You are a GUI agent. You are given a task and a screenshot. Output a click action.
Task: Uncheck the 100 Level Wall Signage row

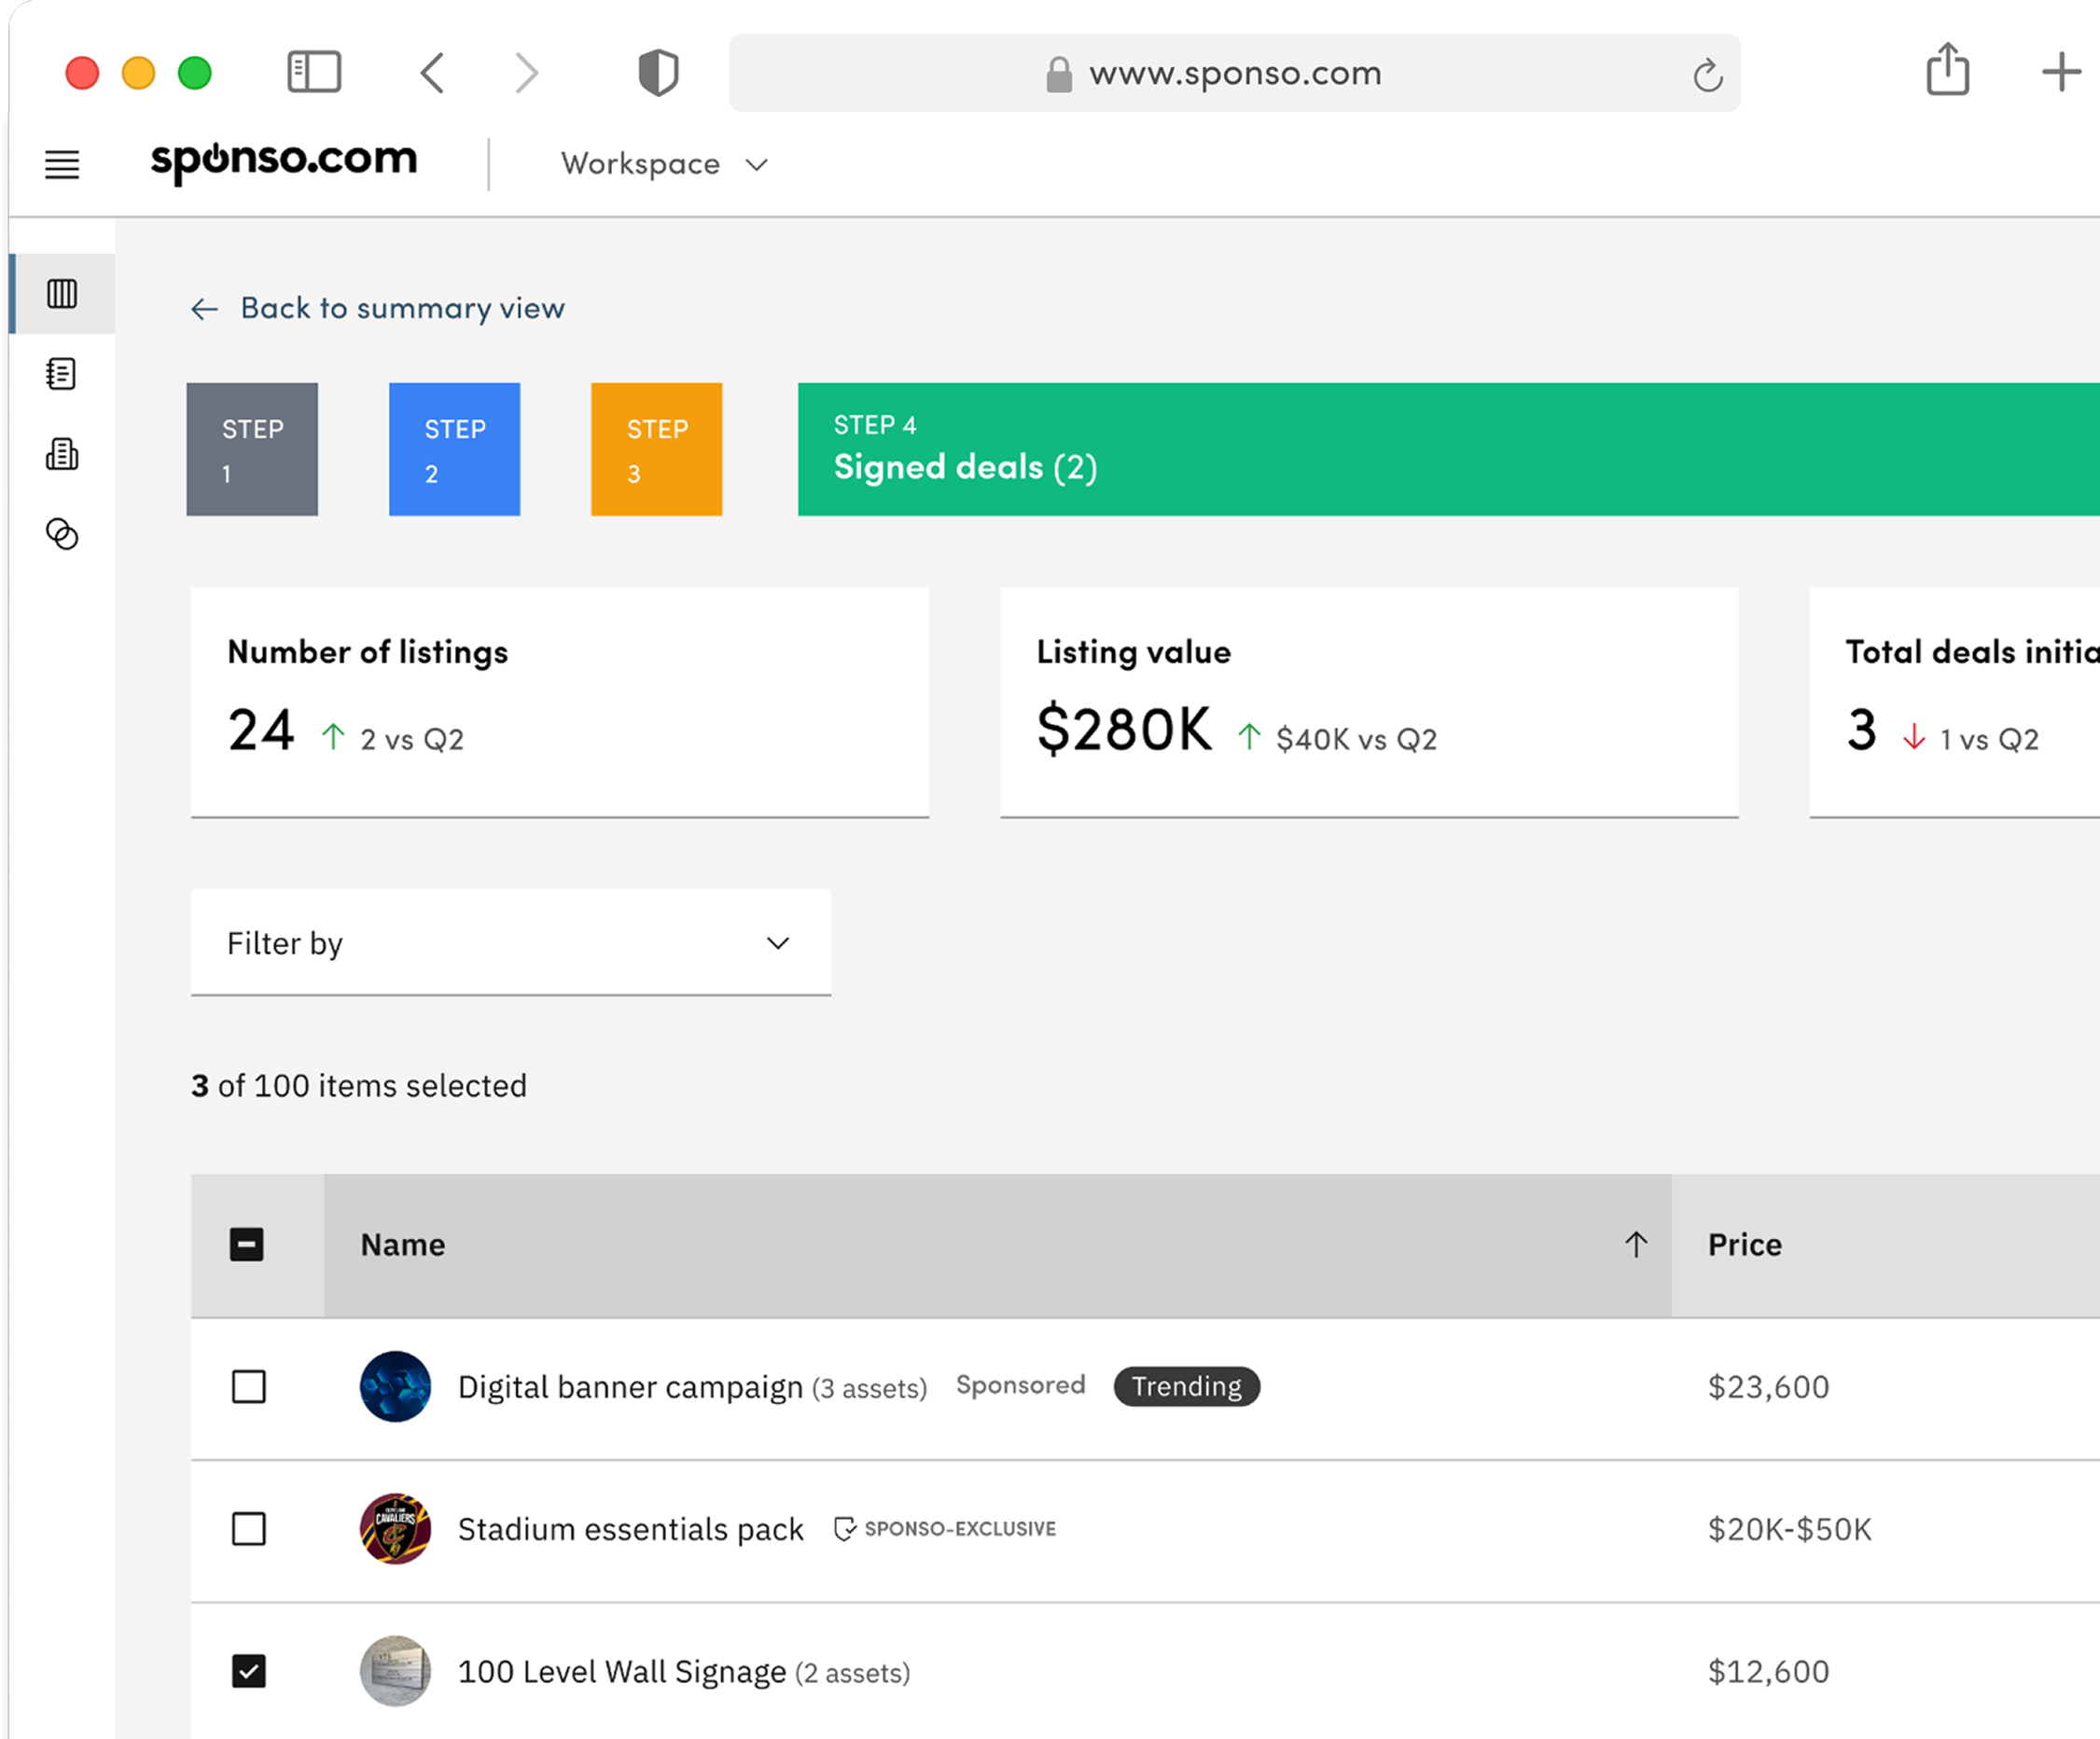[249, 1671]
